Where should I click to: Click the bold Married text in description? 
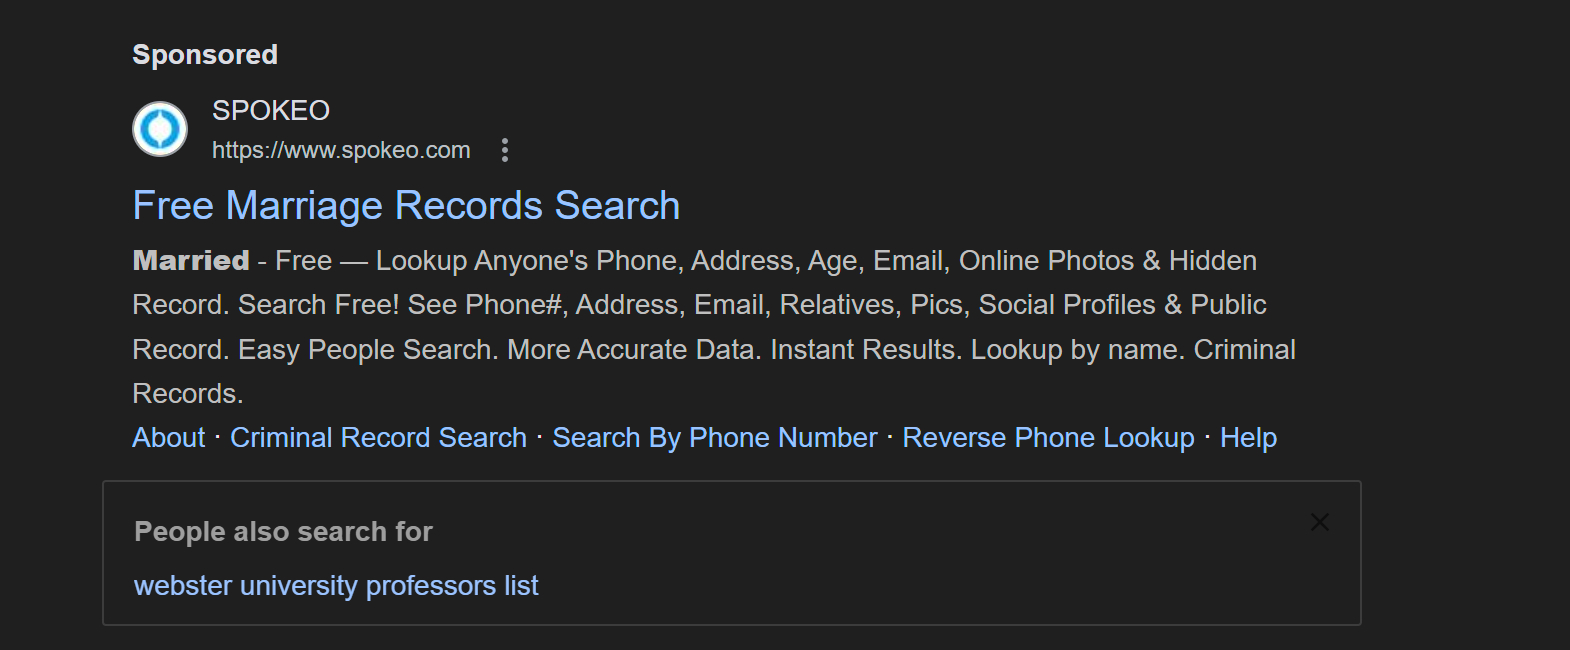tap(190, 260)
